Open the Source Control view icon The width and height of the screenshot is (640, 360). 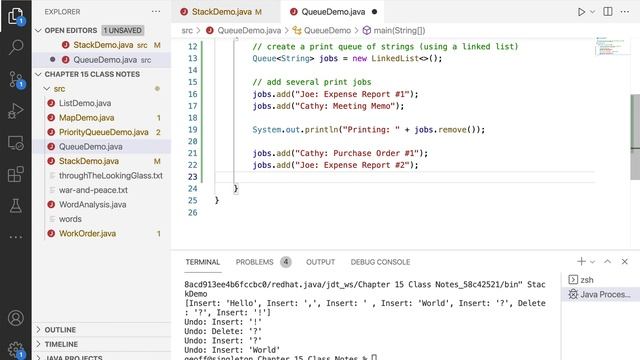(16, 79)
